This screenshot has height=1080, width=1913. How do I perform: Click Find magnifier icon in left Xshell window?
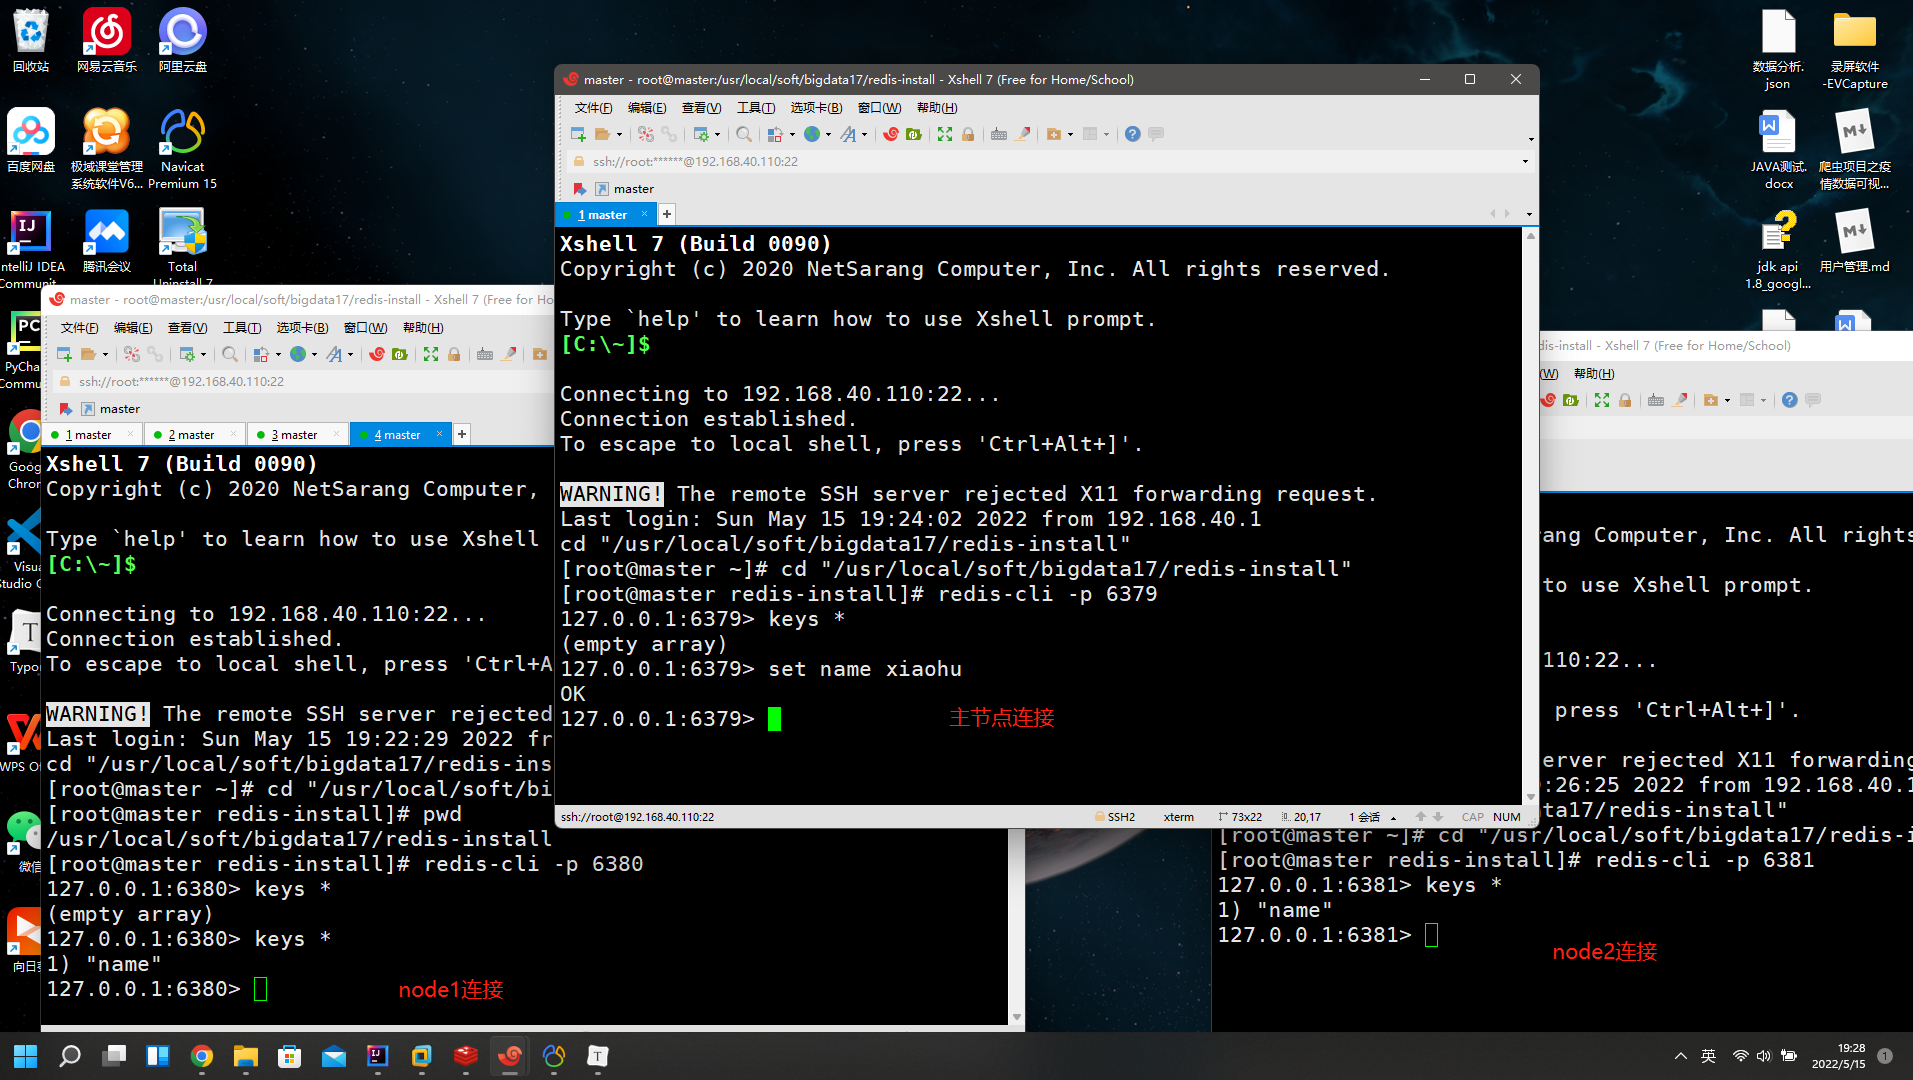click(230, 354)
